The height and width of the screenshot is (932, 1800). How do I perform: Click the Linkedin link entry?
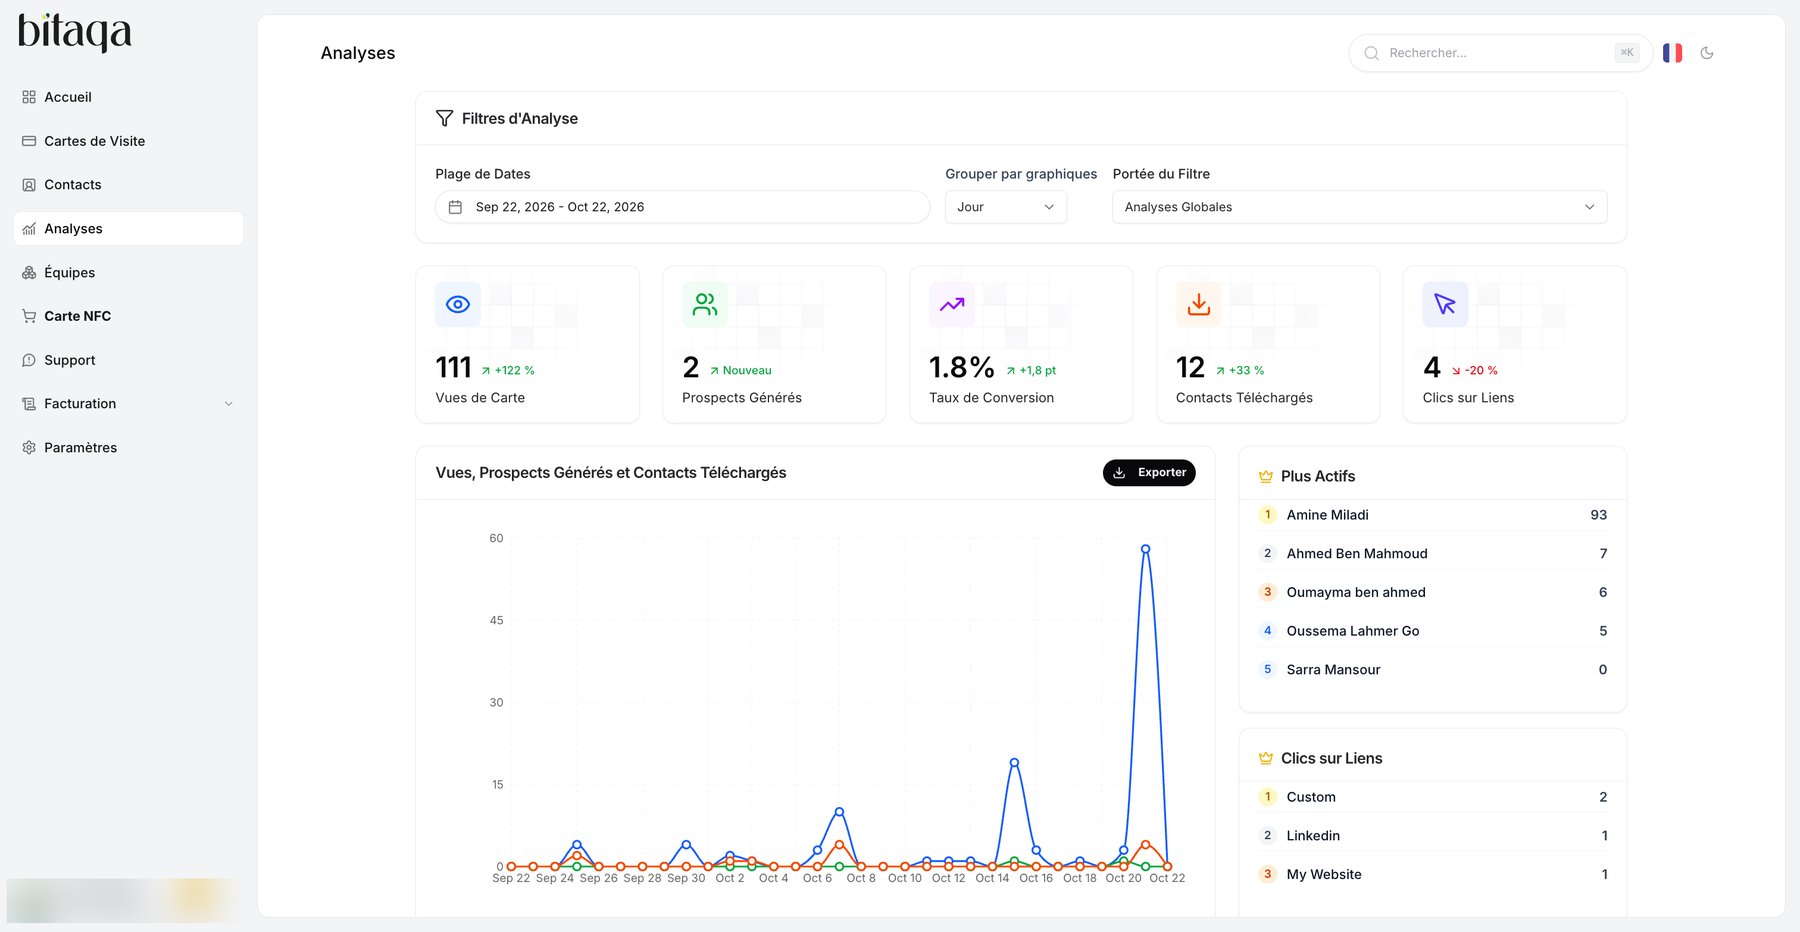1432,836
